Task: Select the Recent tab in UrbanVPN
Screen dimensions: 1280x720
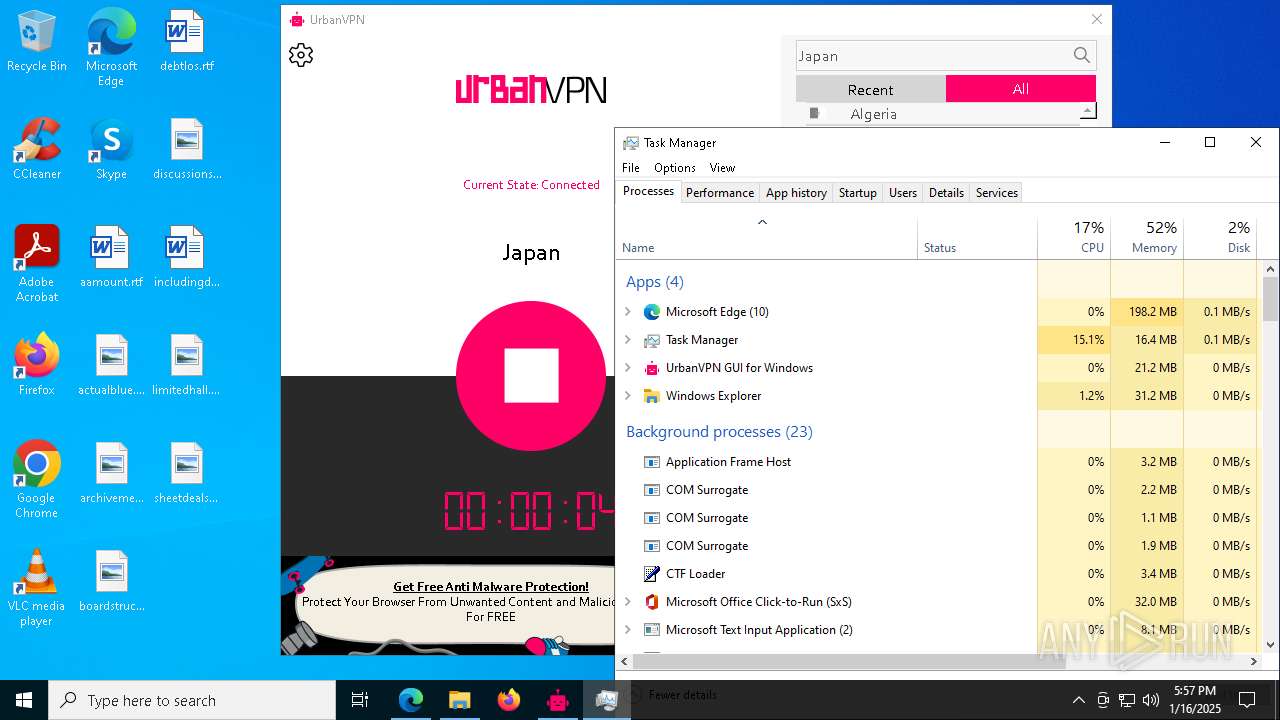Action: (871, 89)
